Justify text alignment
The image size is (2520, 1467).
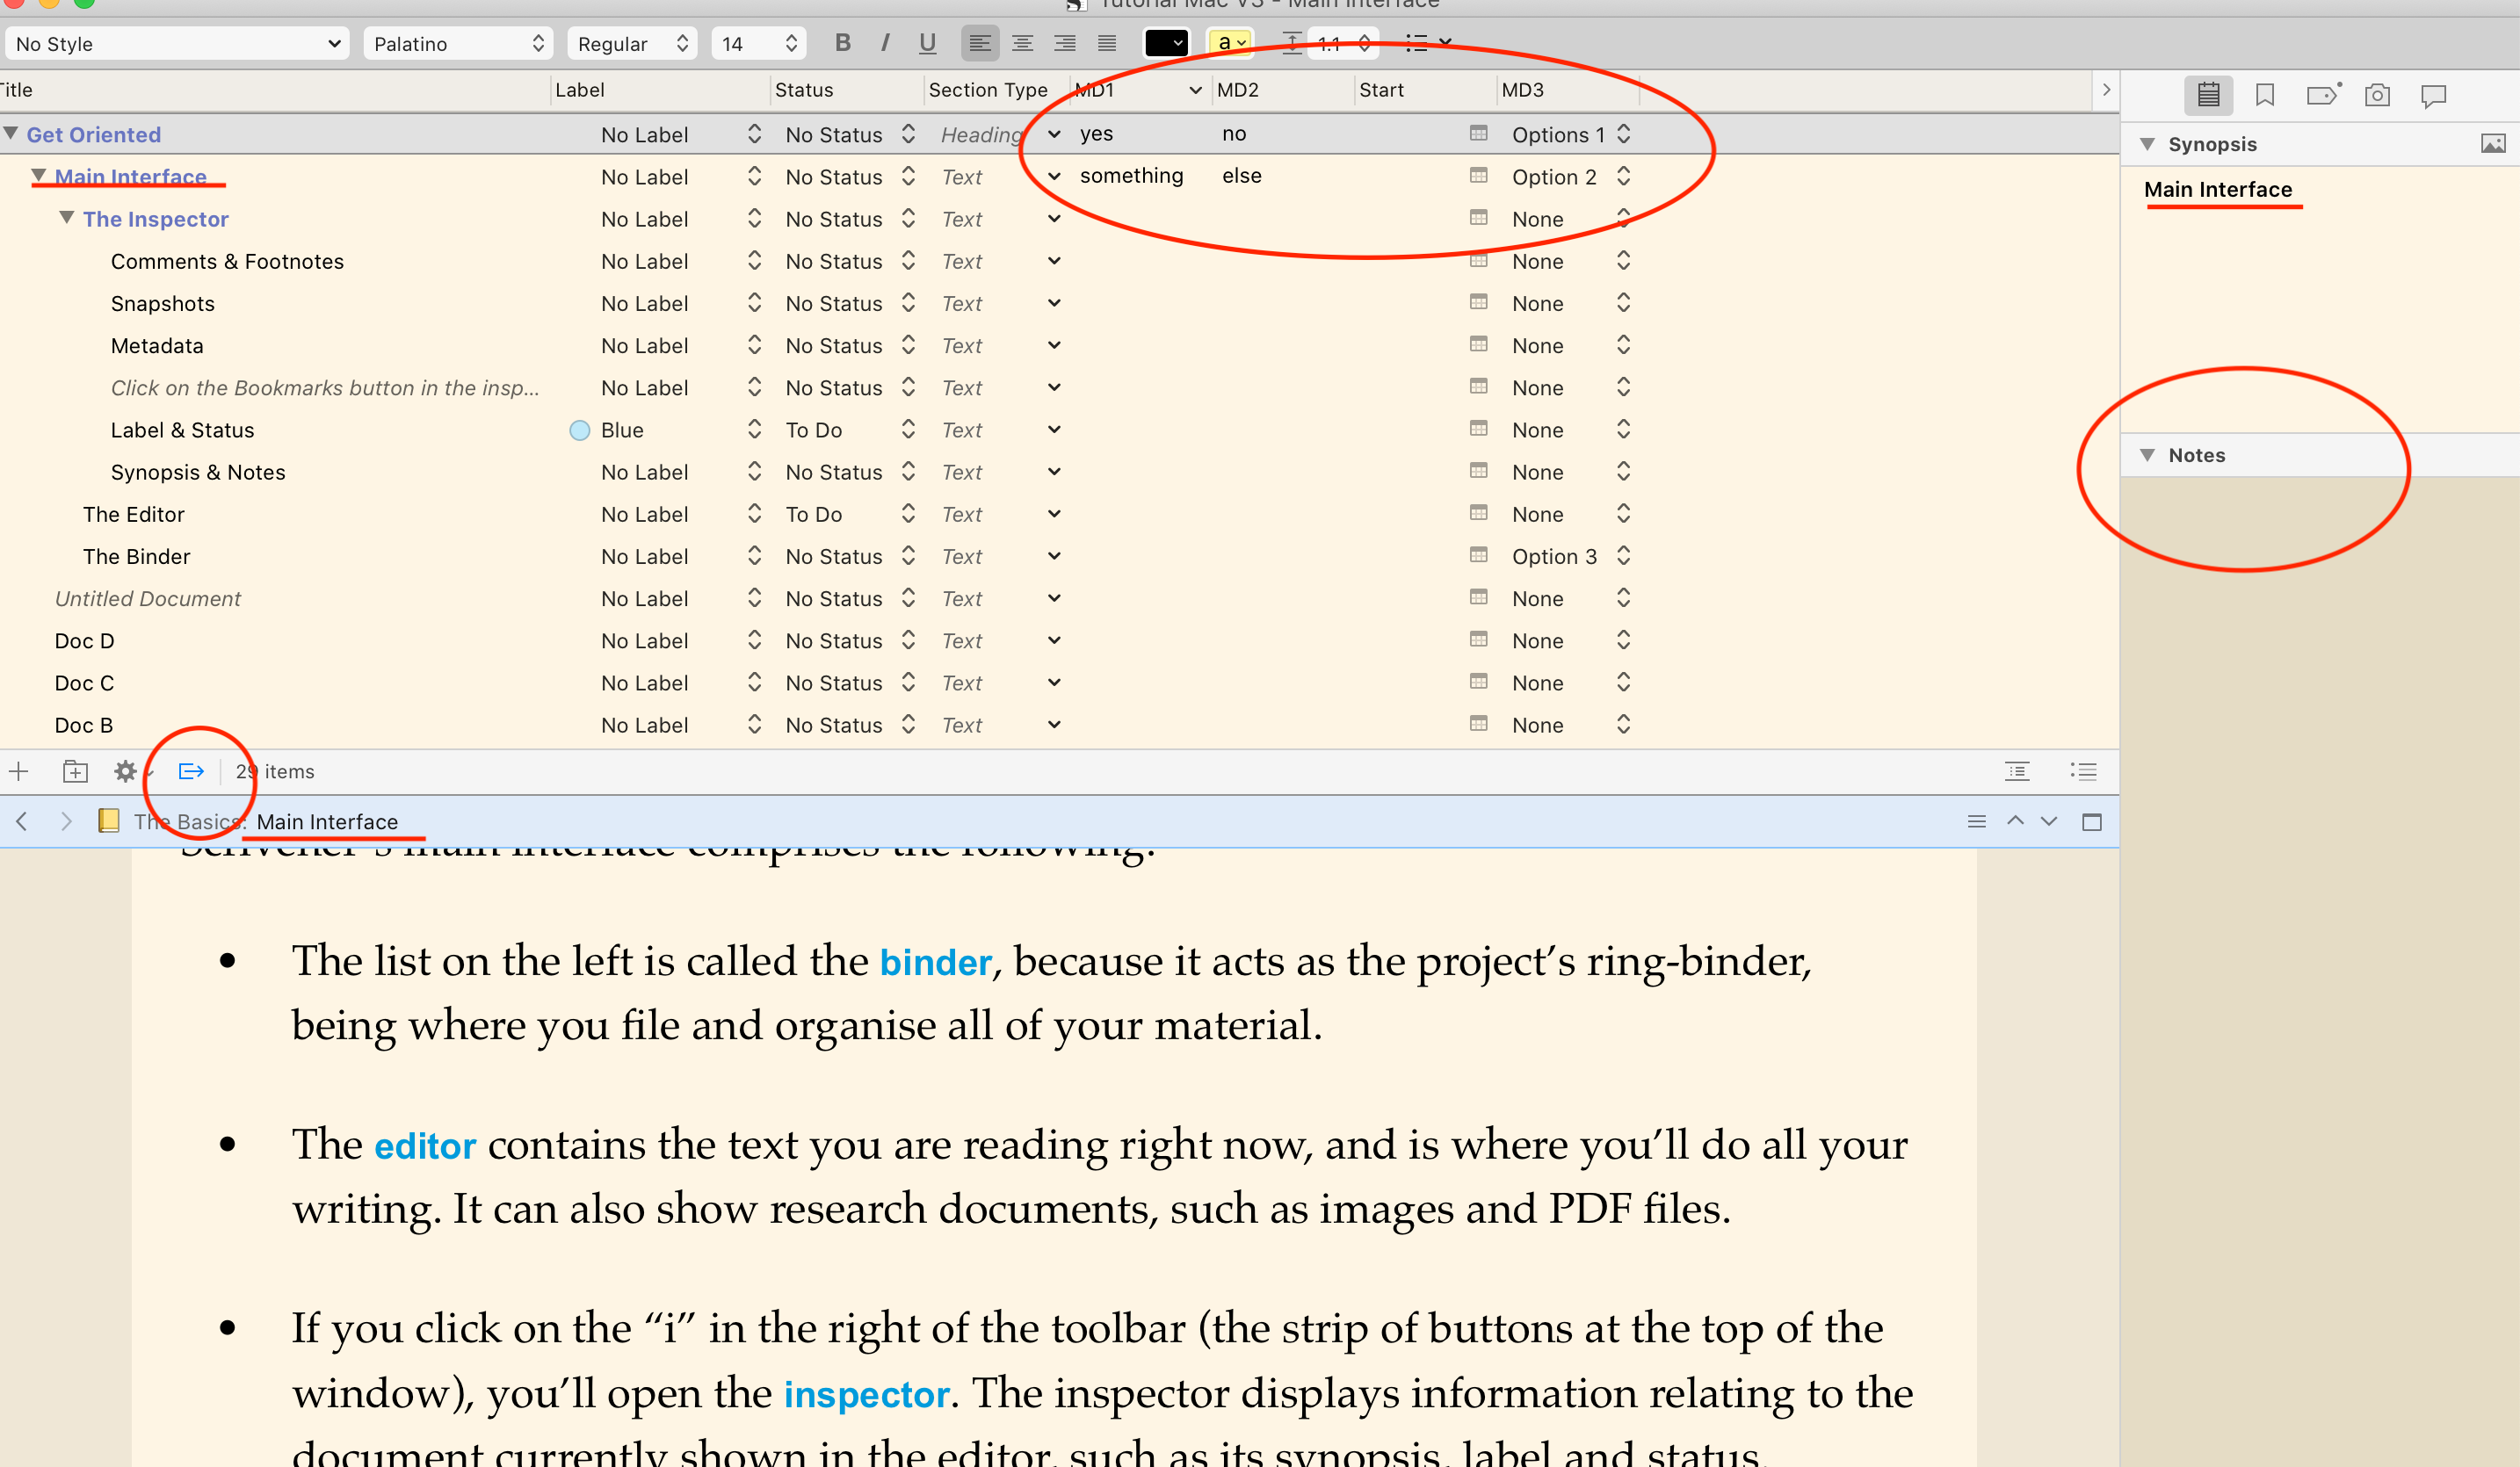coord(1106,43)
